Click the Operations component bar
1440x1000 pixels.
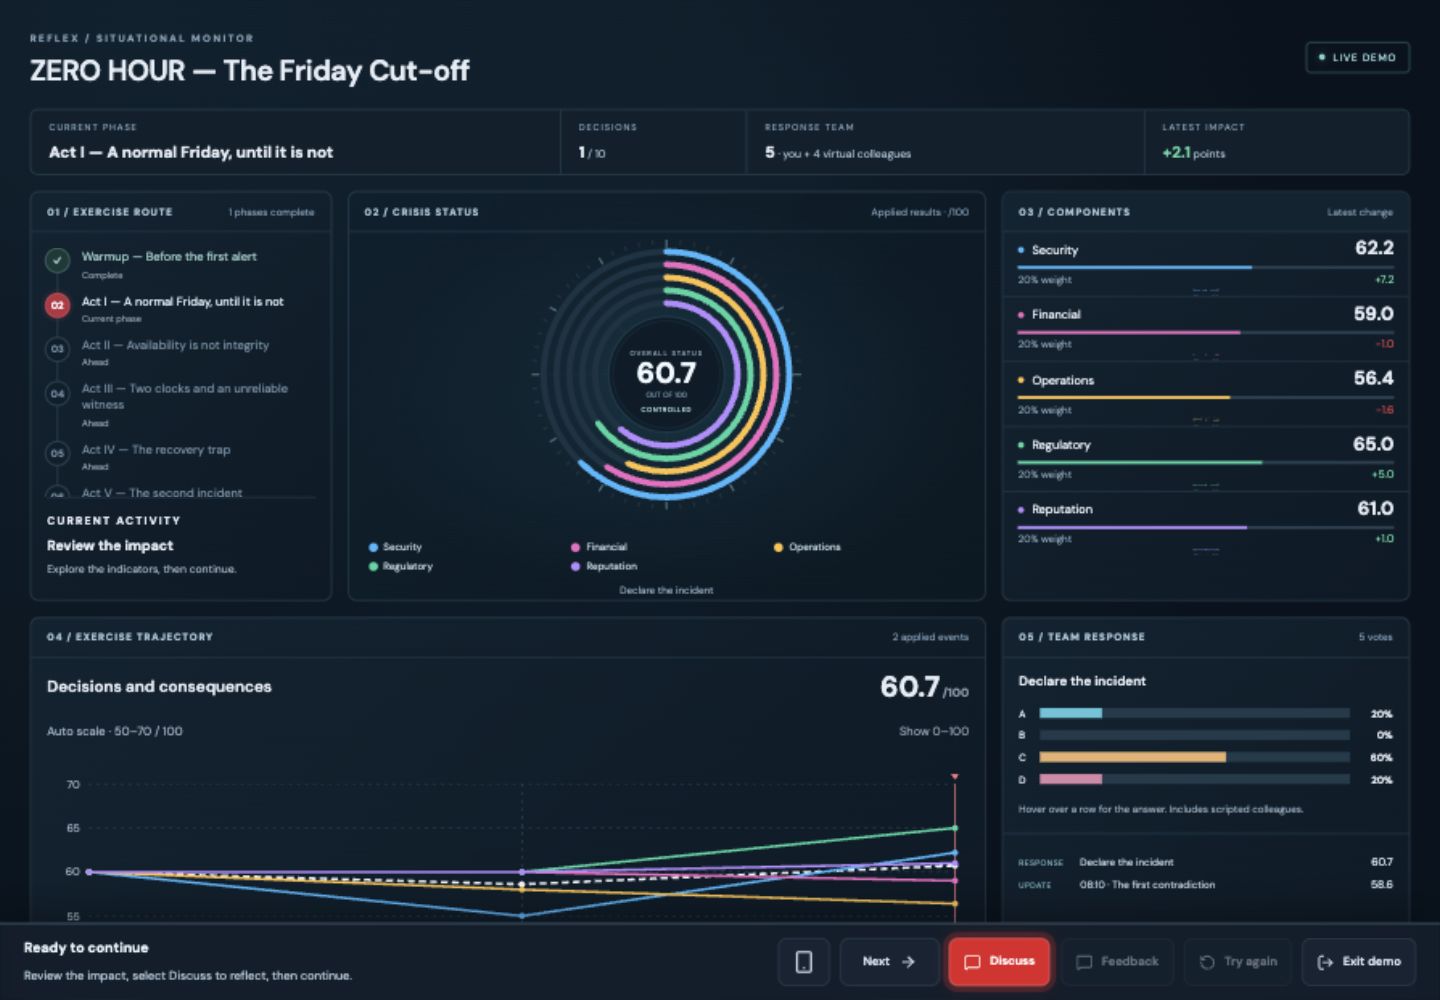(1205, 398)
